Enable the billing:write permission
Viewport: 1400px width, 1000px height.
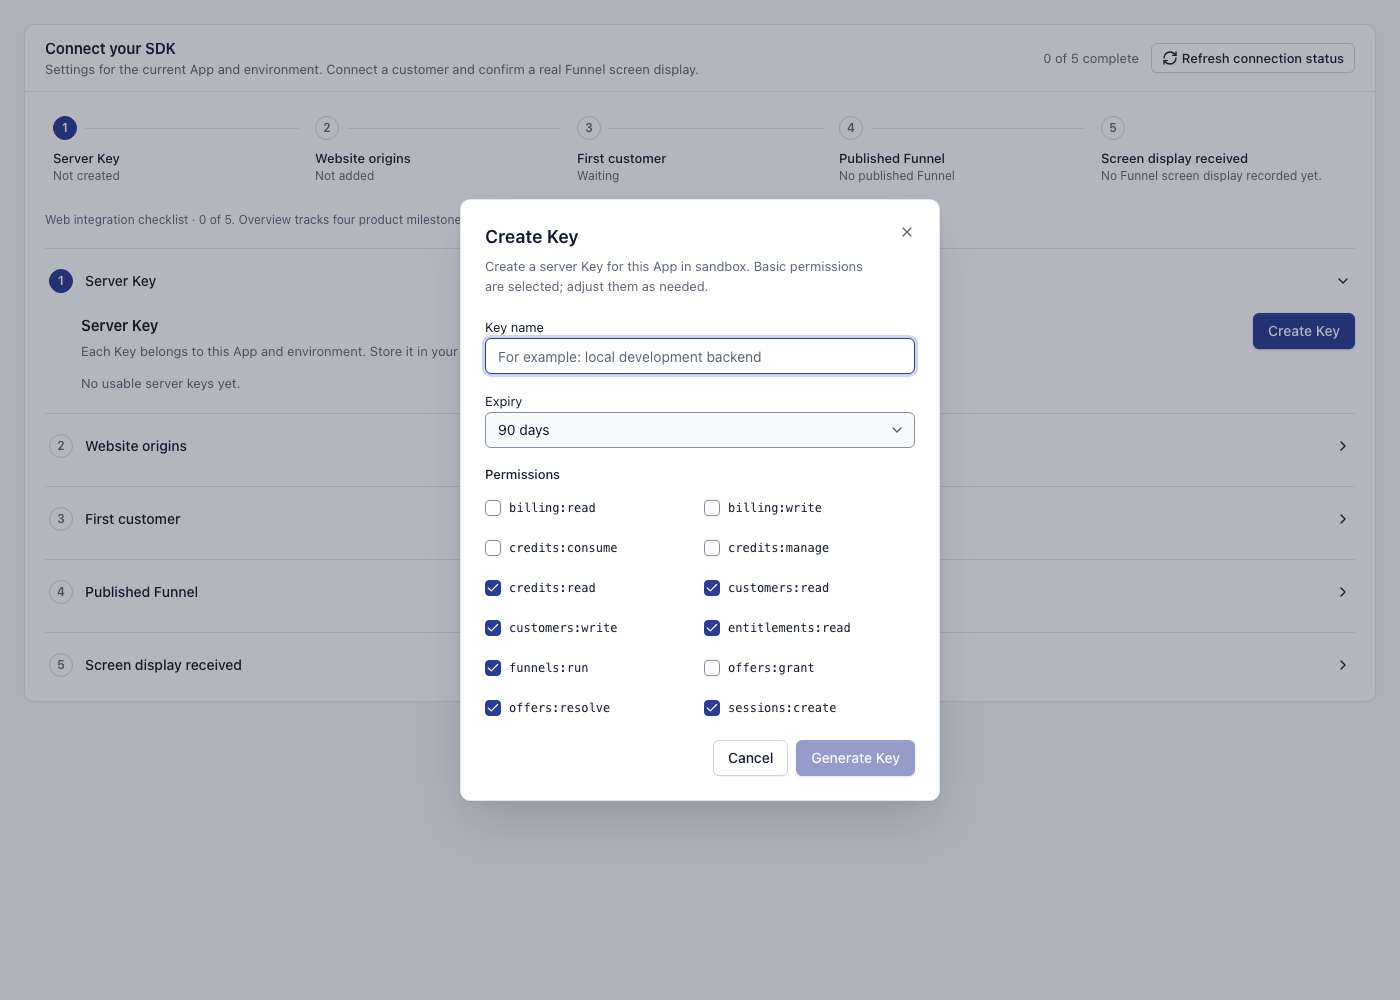pyautogui.click(x=712, y=508)
